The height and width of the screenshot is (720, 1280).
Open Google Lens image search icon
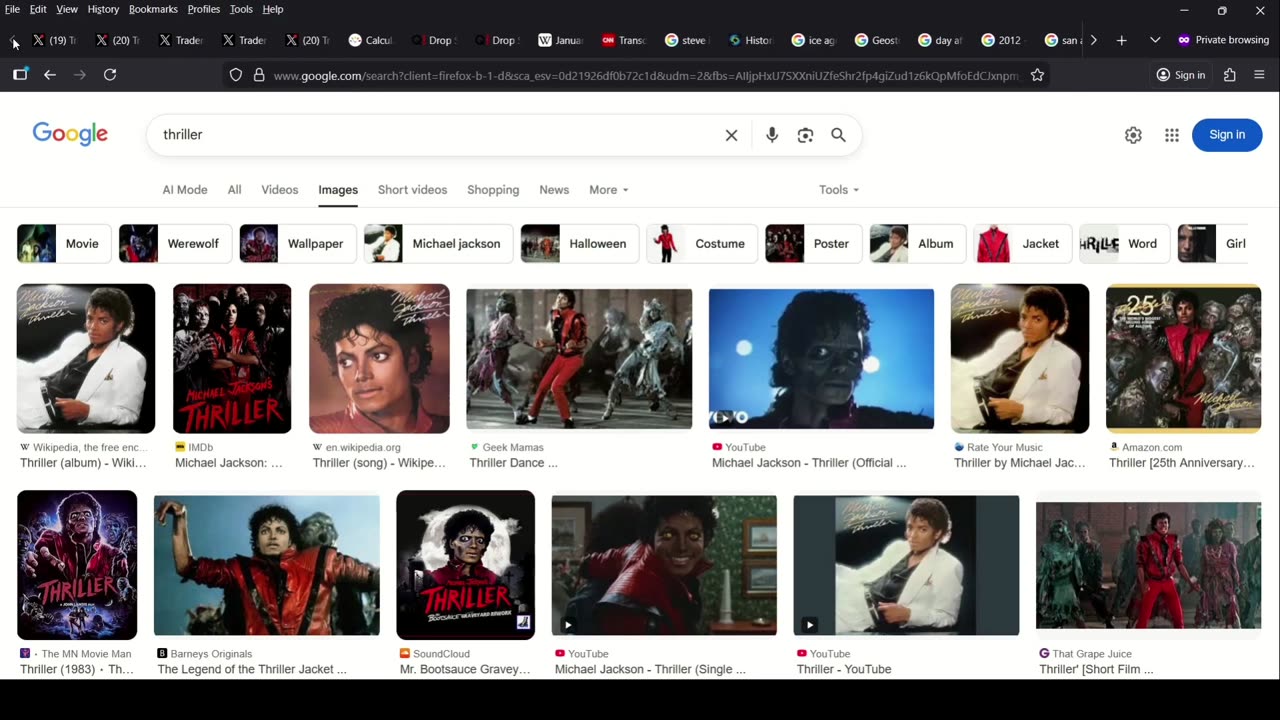click(805, 135)
